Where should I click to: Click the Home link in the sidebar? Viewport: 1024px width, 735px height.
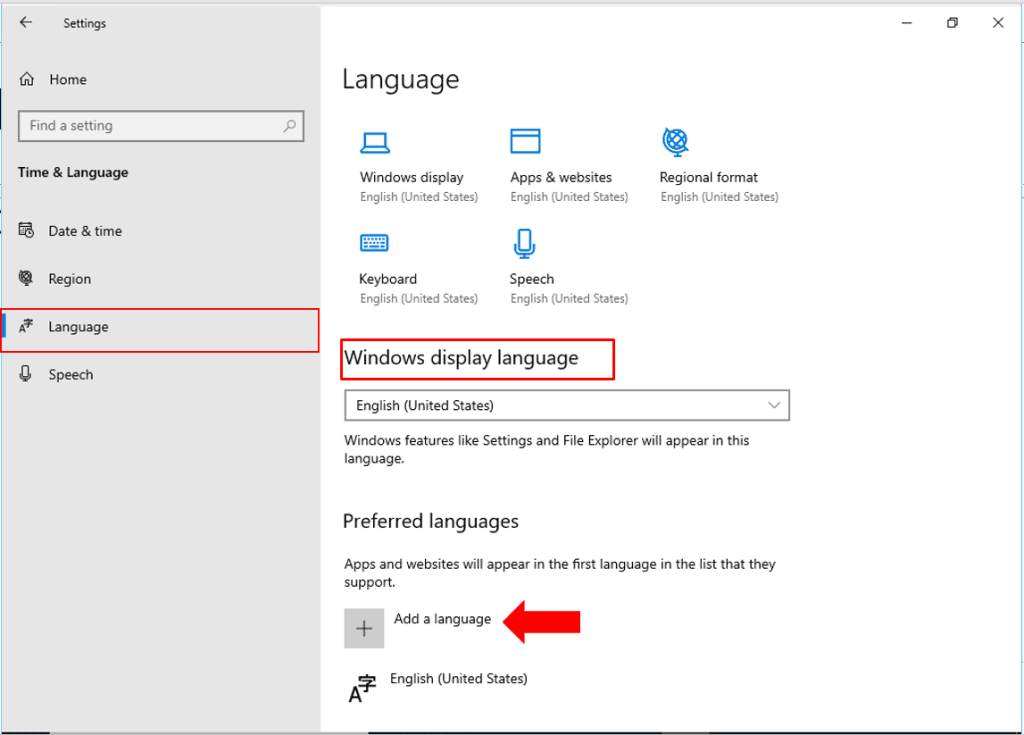(67, 80)
